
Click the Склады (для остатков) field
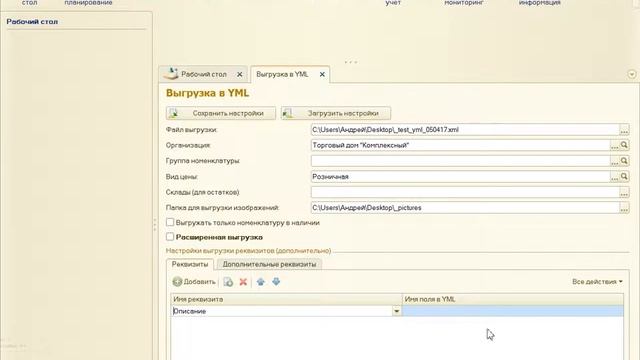pos(465,192)
